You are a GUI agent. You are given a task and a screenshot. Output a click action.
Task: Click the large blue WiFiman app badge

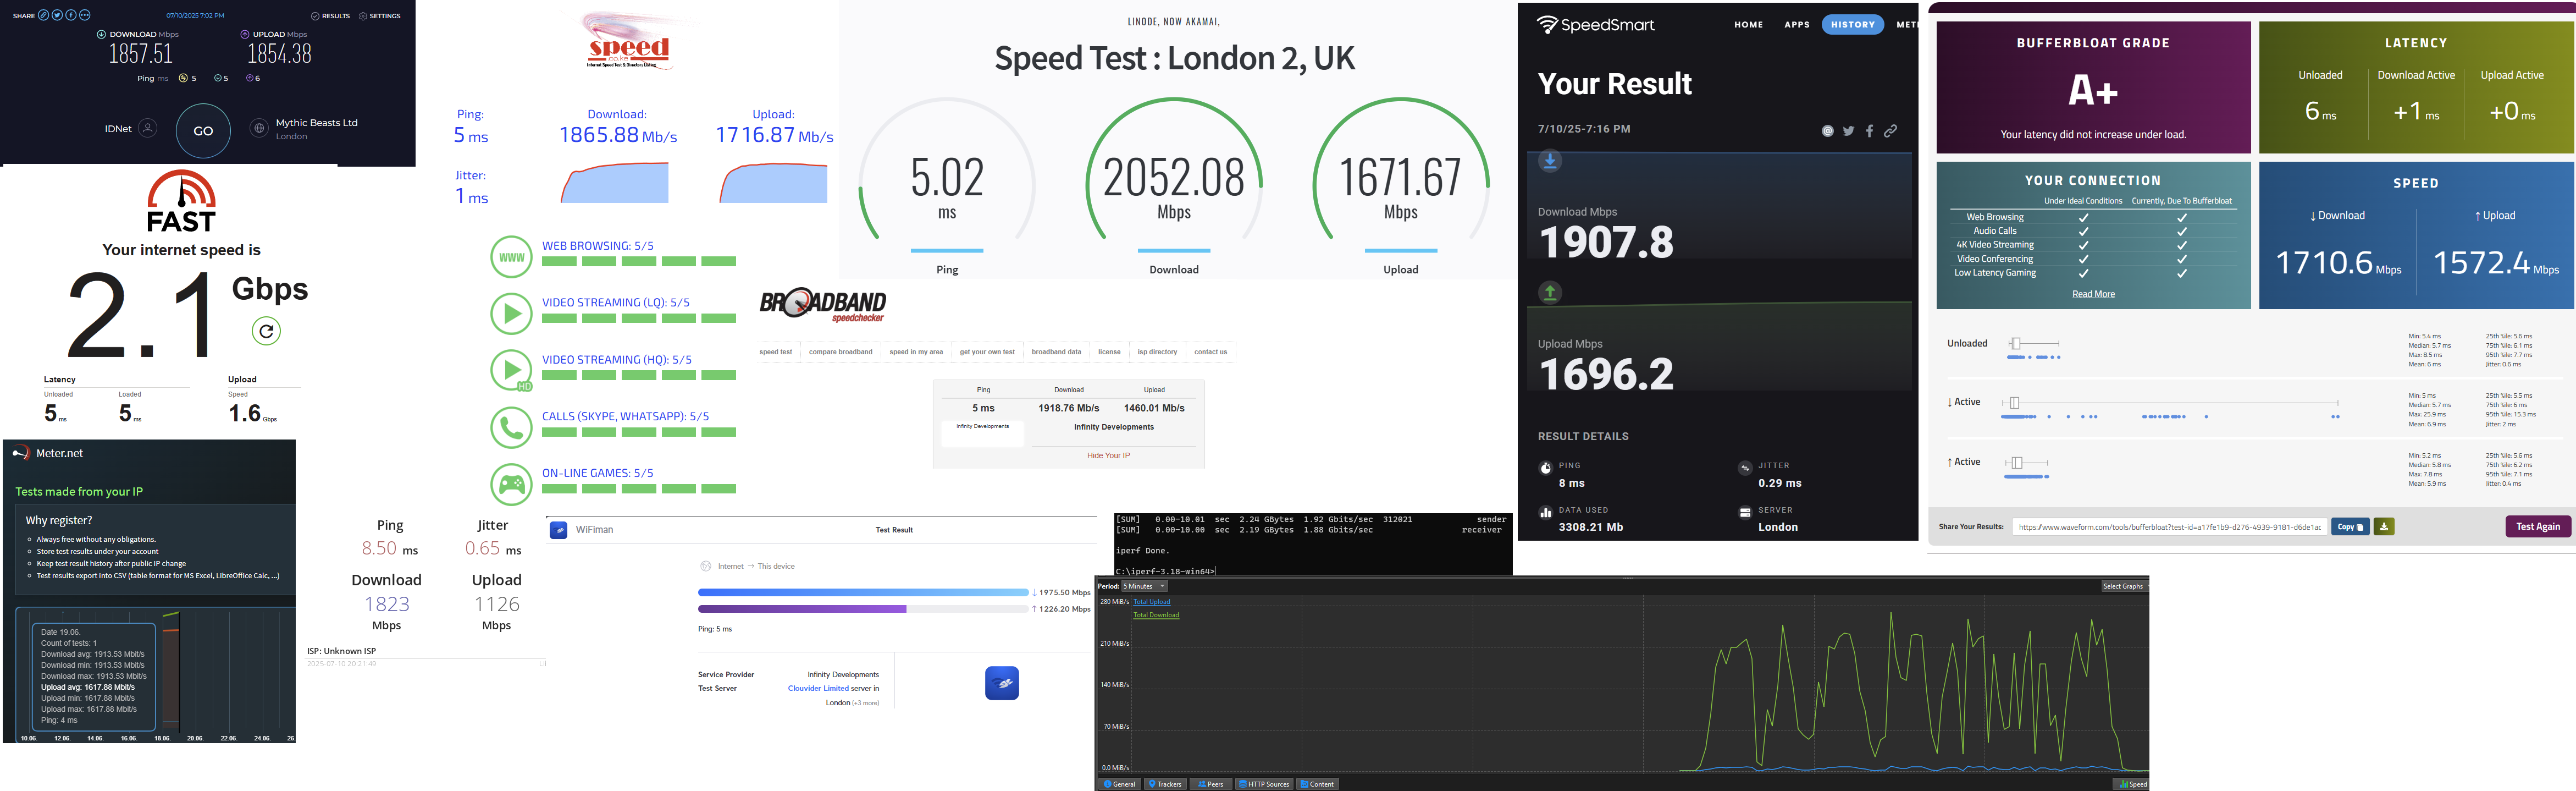coord(1002,683)
